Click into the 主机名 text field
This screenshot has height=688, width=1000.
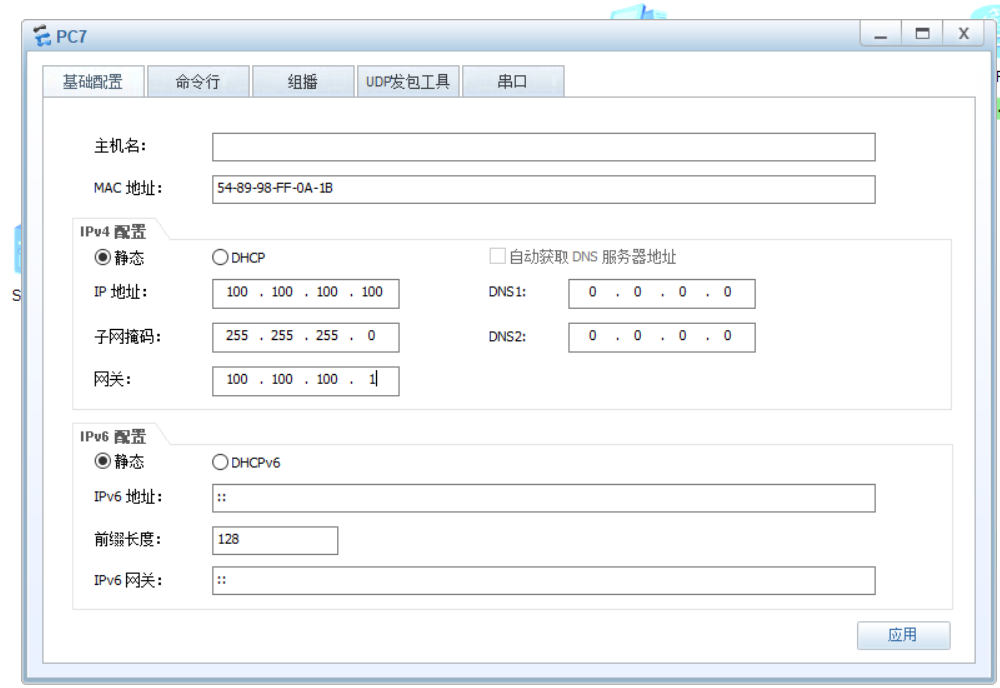point(543,147)
